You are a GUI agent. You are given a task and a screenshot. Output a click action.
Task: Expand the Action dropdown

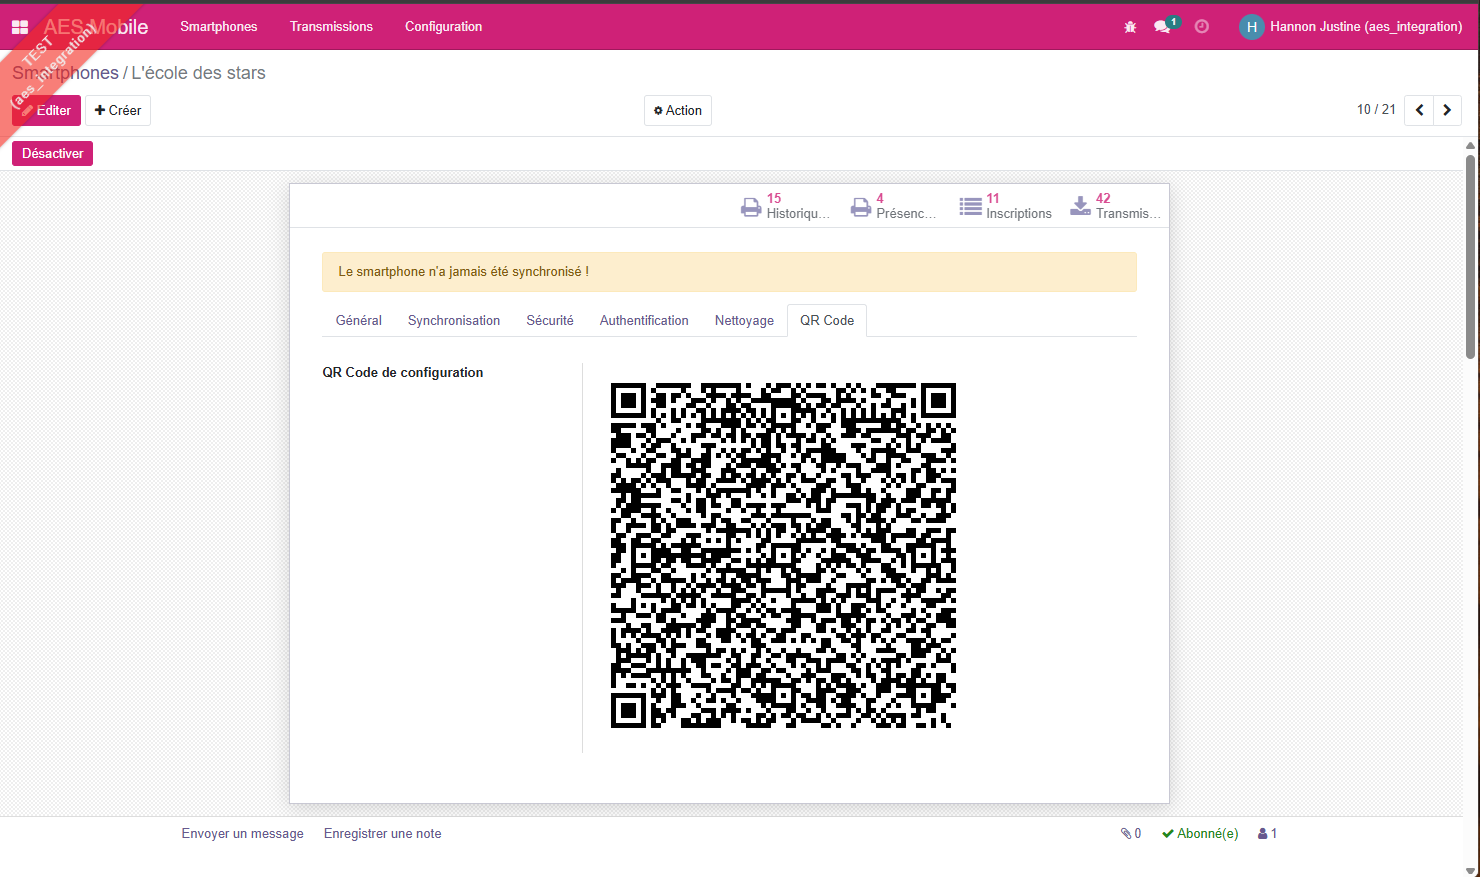coord(678,111)
